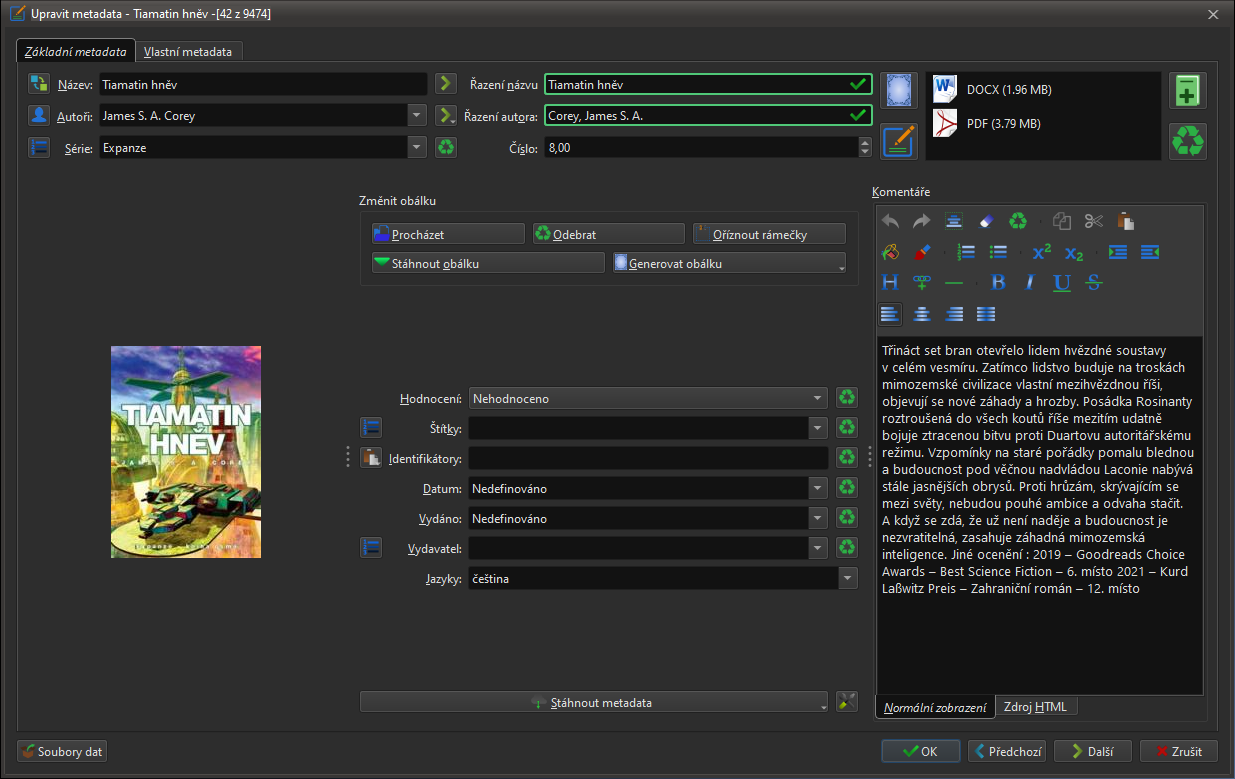Screen dimensions: 1235x779
Task: Click the green arrow next to Název field
Action: [446, 84]
